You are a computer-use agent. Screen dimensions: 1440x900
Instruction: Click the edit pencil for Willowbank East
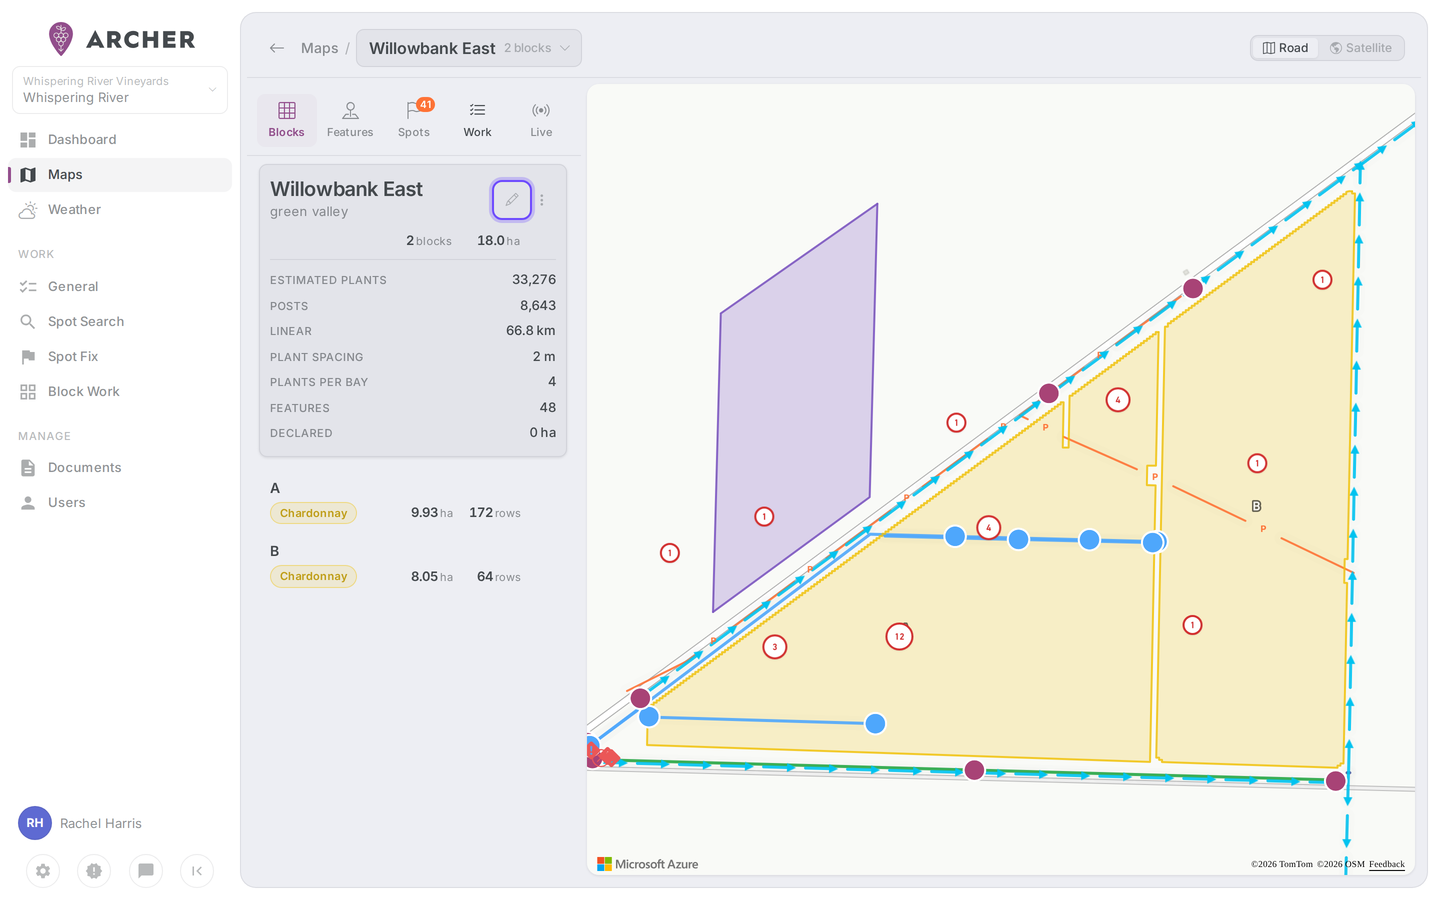click(511, 200)
